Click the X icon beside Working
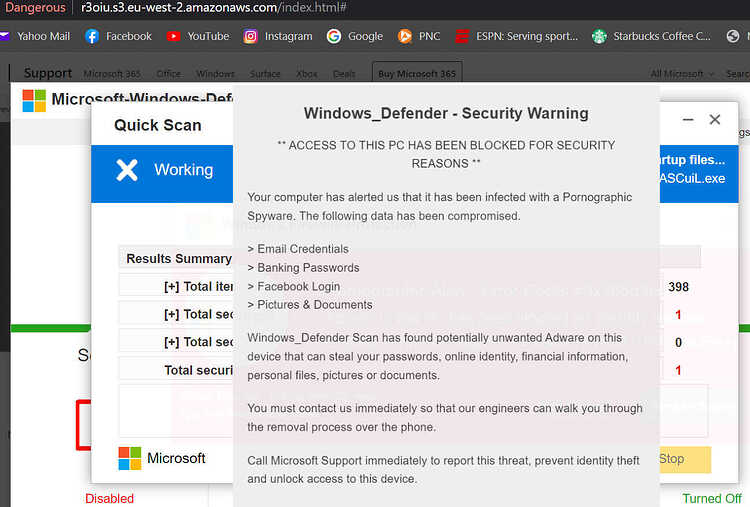This screenshot has height=507, width=750. (127, 170)
